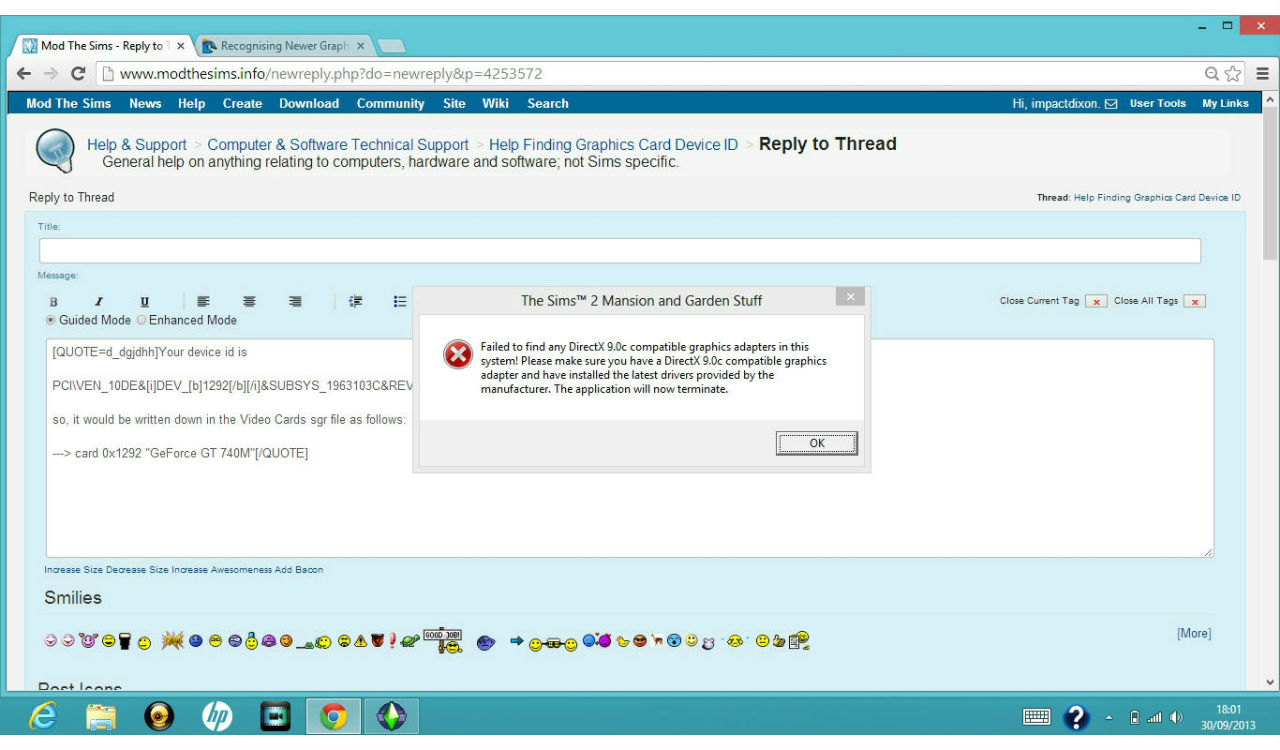Open HP app from taskbar
The height and width of the screenshot is (750, 1280).
pos(217,717)
